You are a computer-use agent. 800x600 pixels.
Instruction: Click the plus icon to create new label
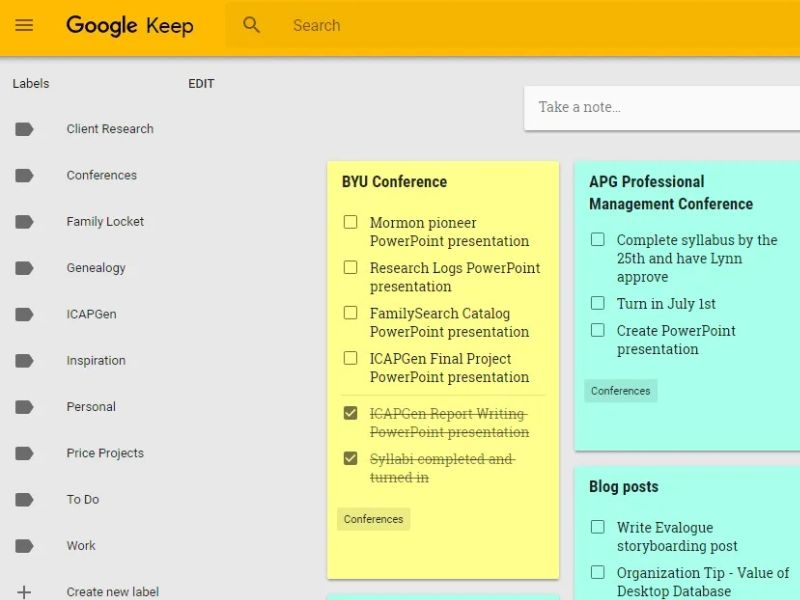[x=22, y=590]
